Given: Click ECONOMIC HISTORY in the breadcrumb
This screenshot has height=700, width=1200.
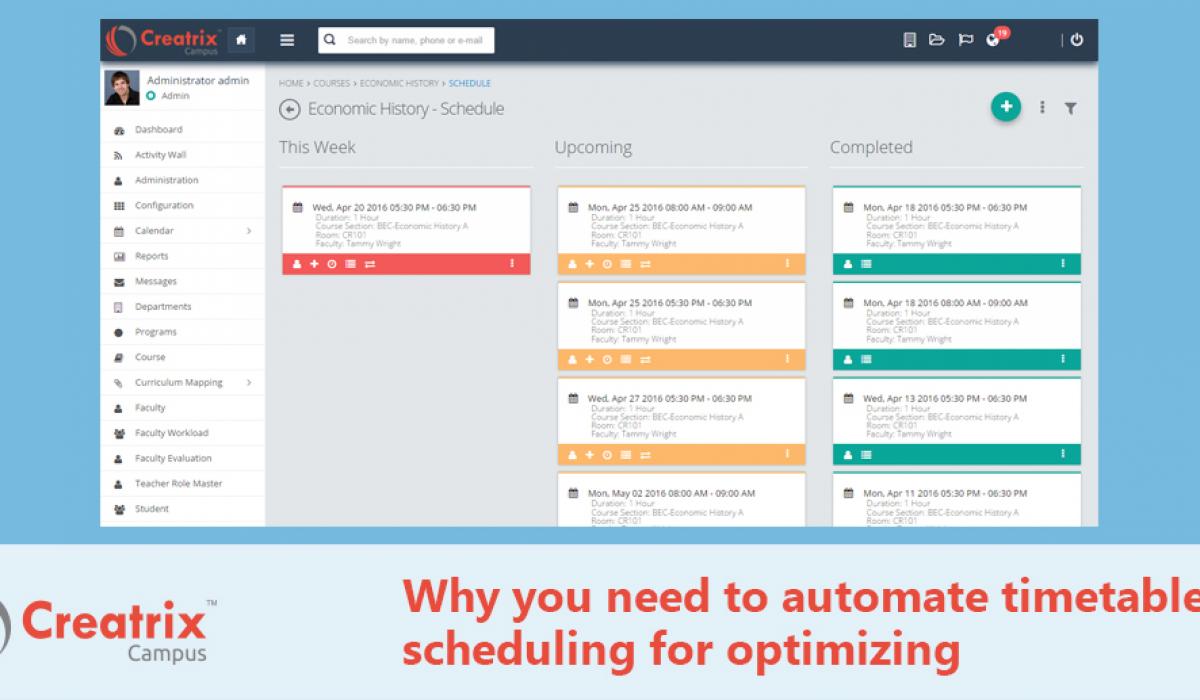Looking at the screenshot, I should click(399, 83).
